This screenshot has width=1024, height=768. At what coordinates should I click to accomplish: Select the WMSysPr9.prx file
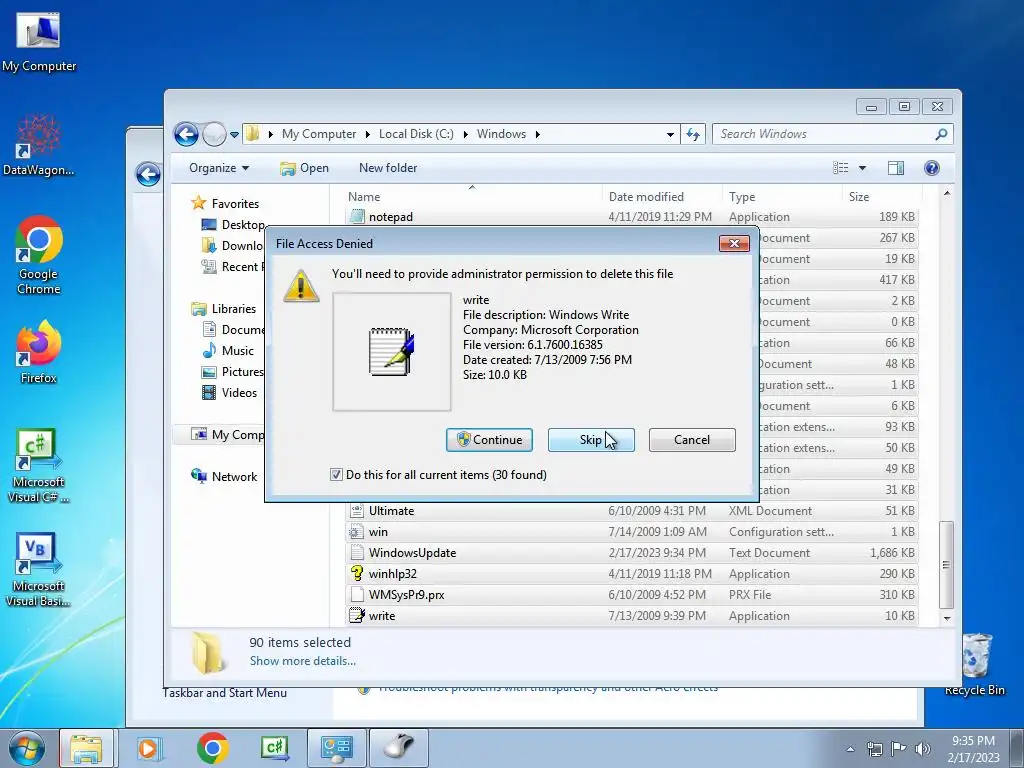pos(632,595)
